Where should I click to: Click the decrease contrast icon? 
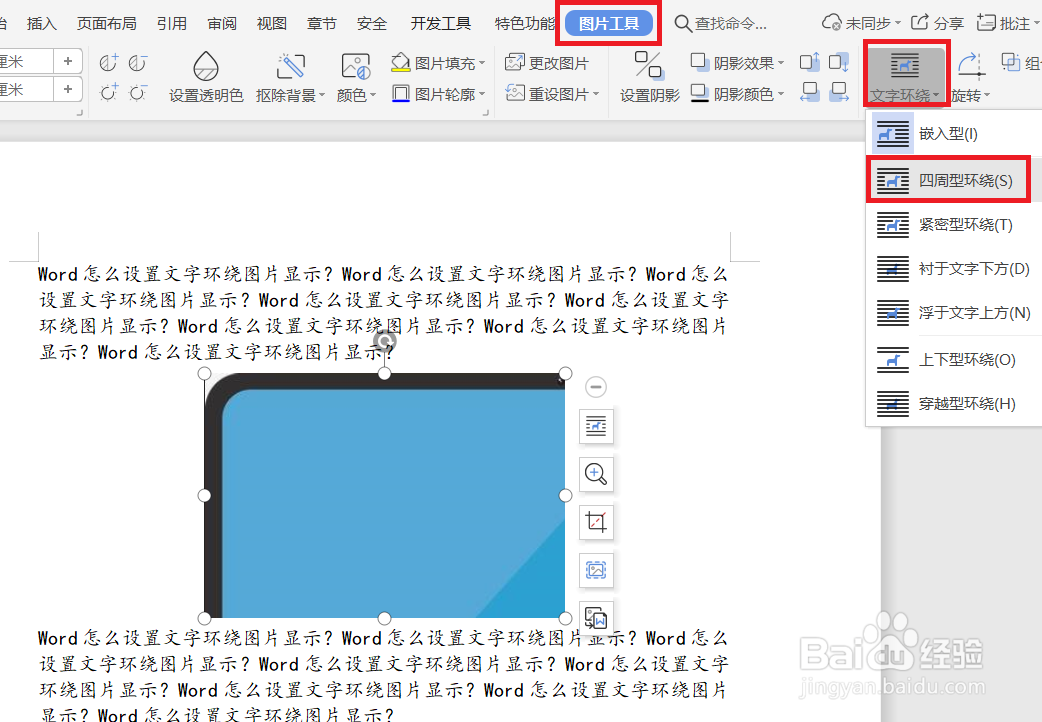point(136,62)
